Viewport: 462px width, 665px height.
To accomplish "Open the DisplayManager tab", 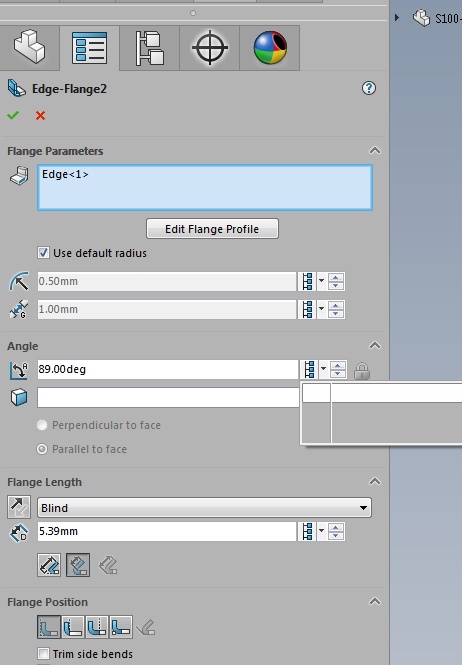I will click(x=270, y=48).
